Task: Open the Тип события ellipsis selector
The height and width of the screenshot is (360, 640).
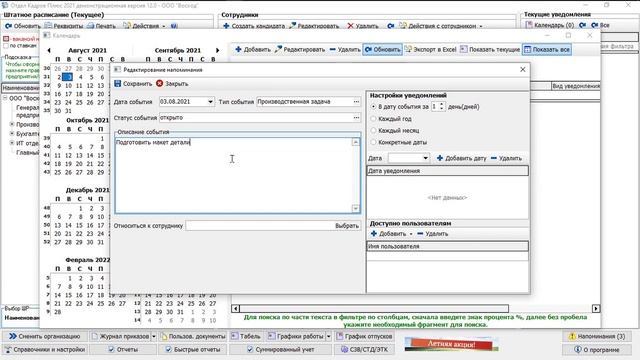Action: 356,102
